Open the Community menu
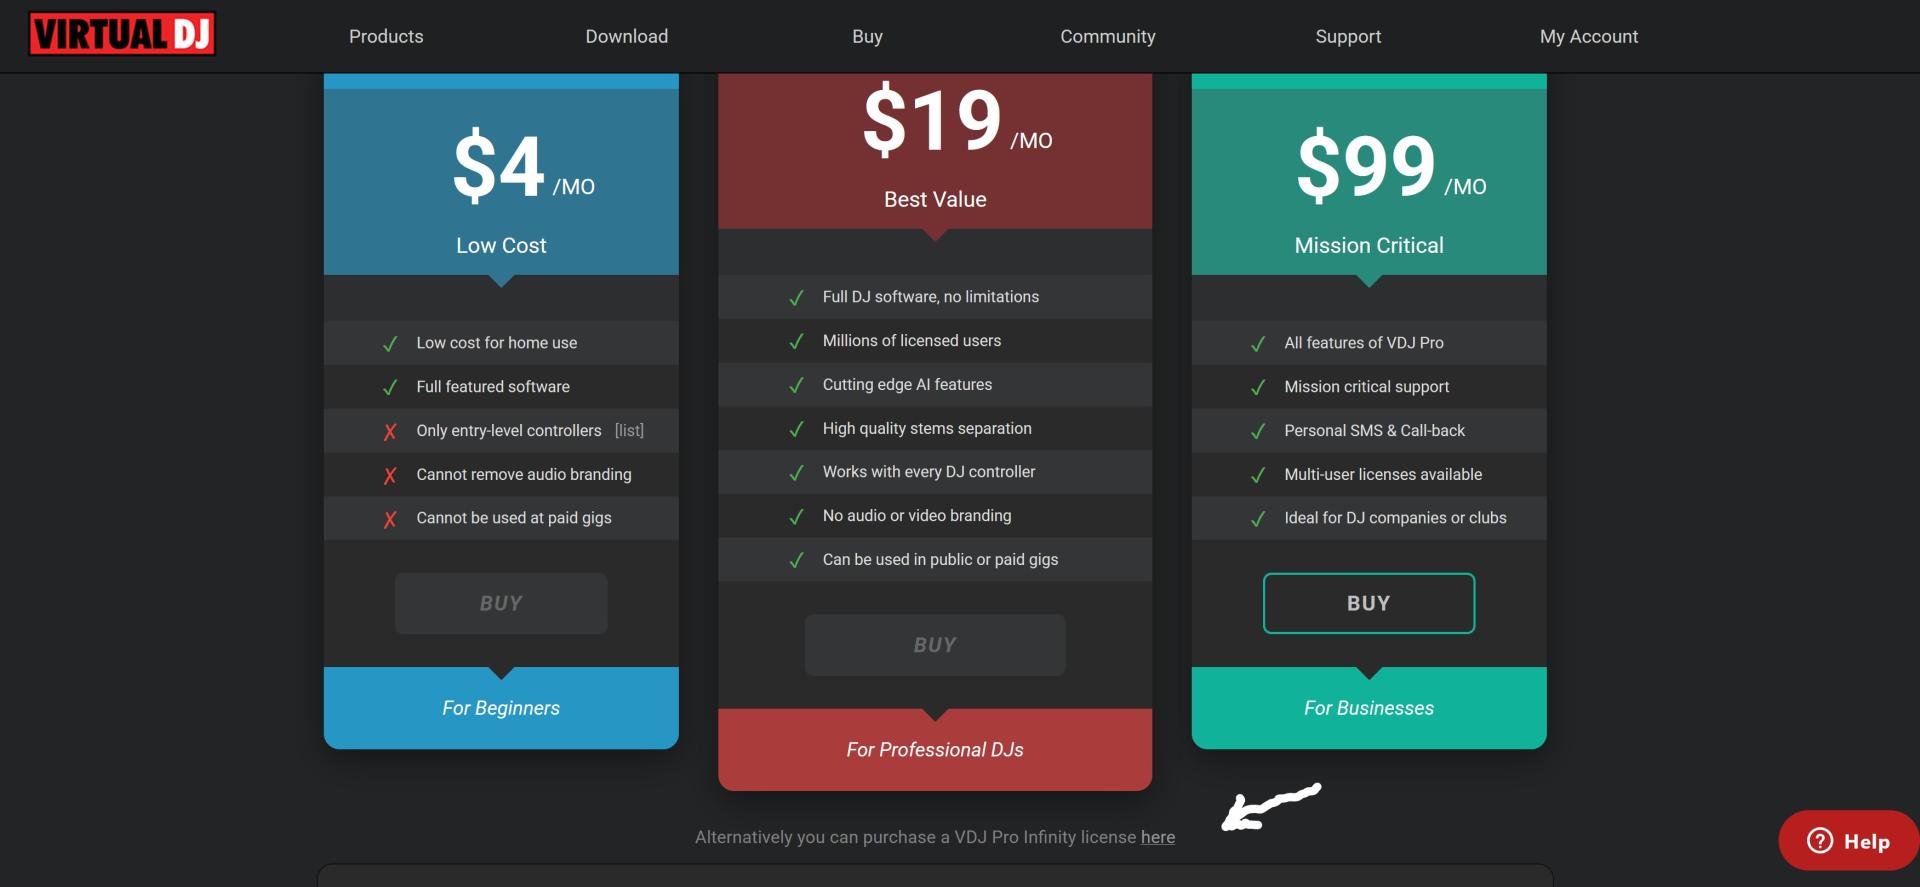1920x887 pixels. click(1108, 37)
